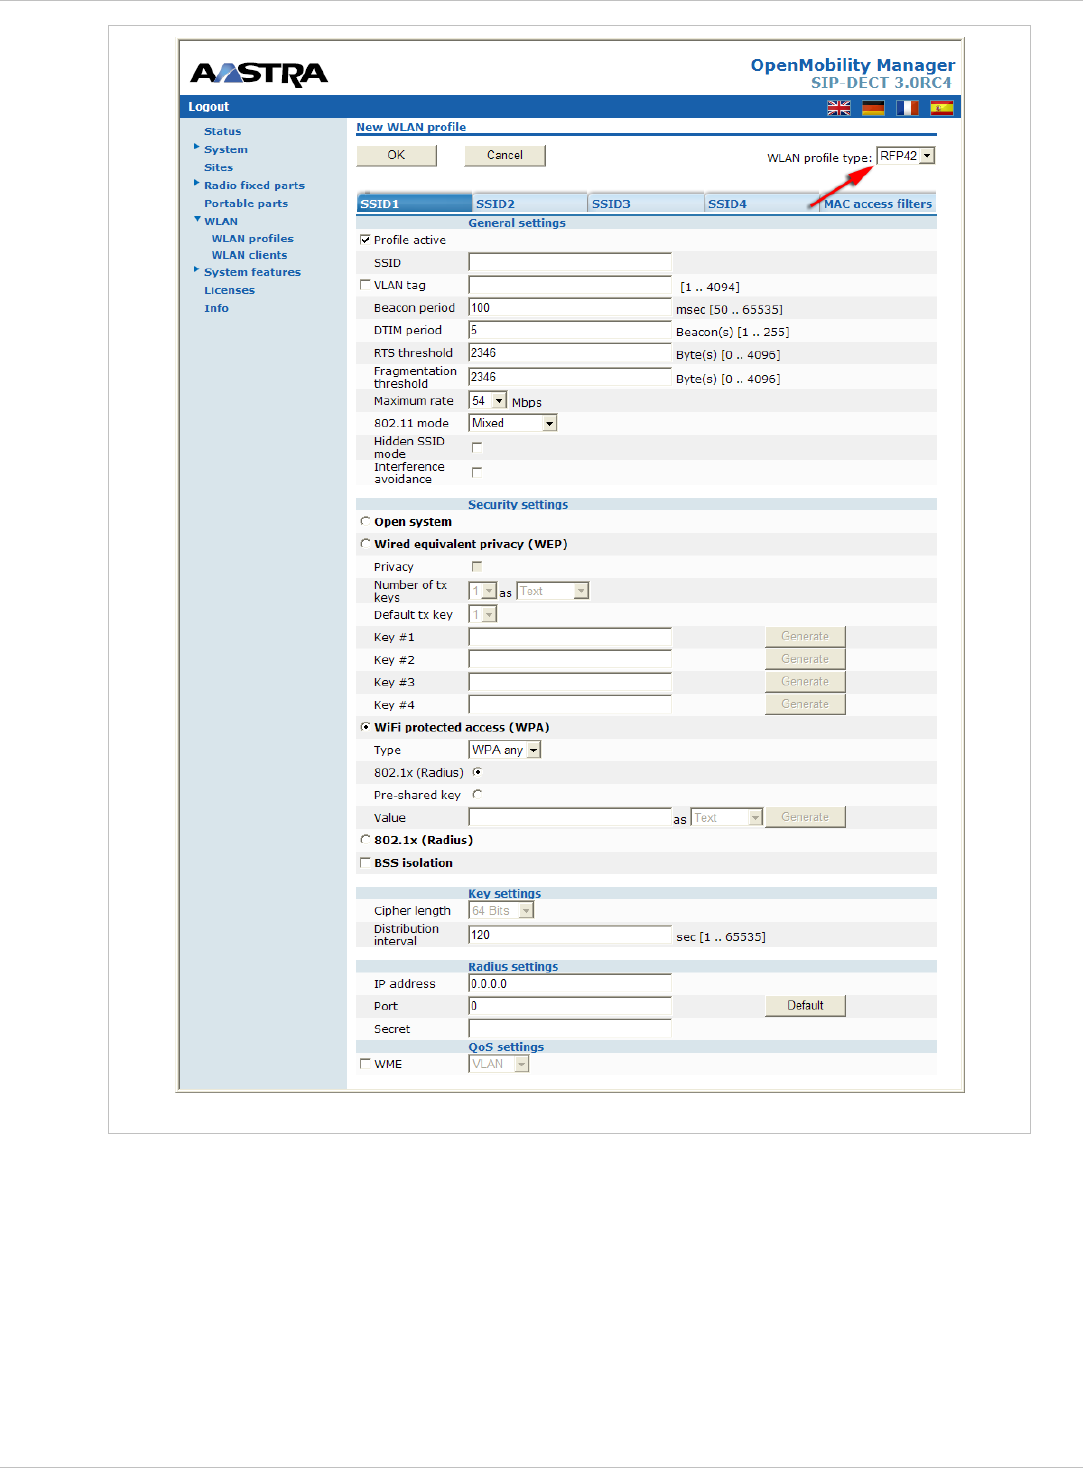Open Portable parts in sidebar
This screenshot has height=1468, width=1083.
point(246,204)
